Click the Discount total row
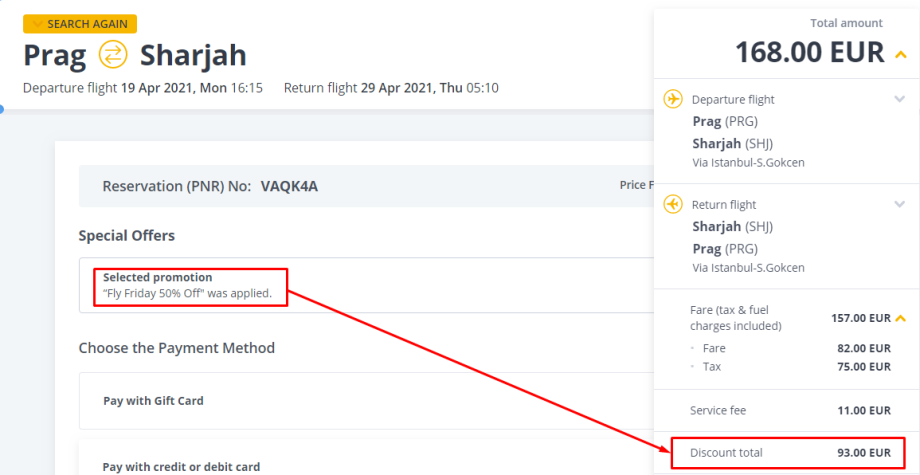The image size is (920, 475). click(x=789, y=453)
